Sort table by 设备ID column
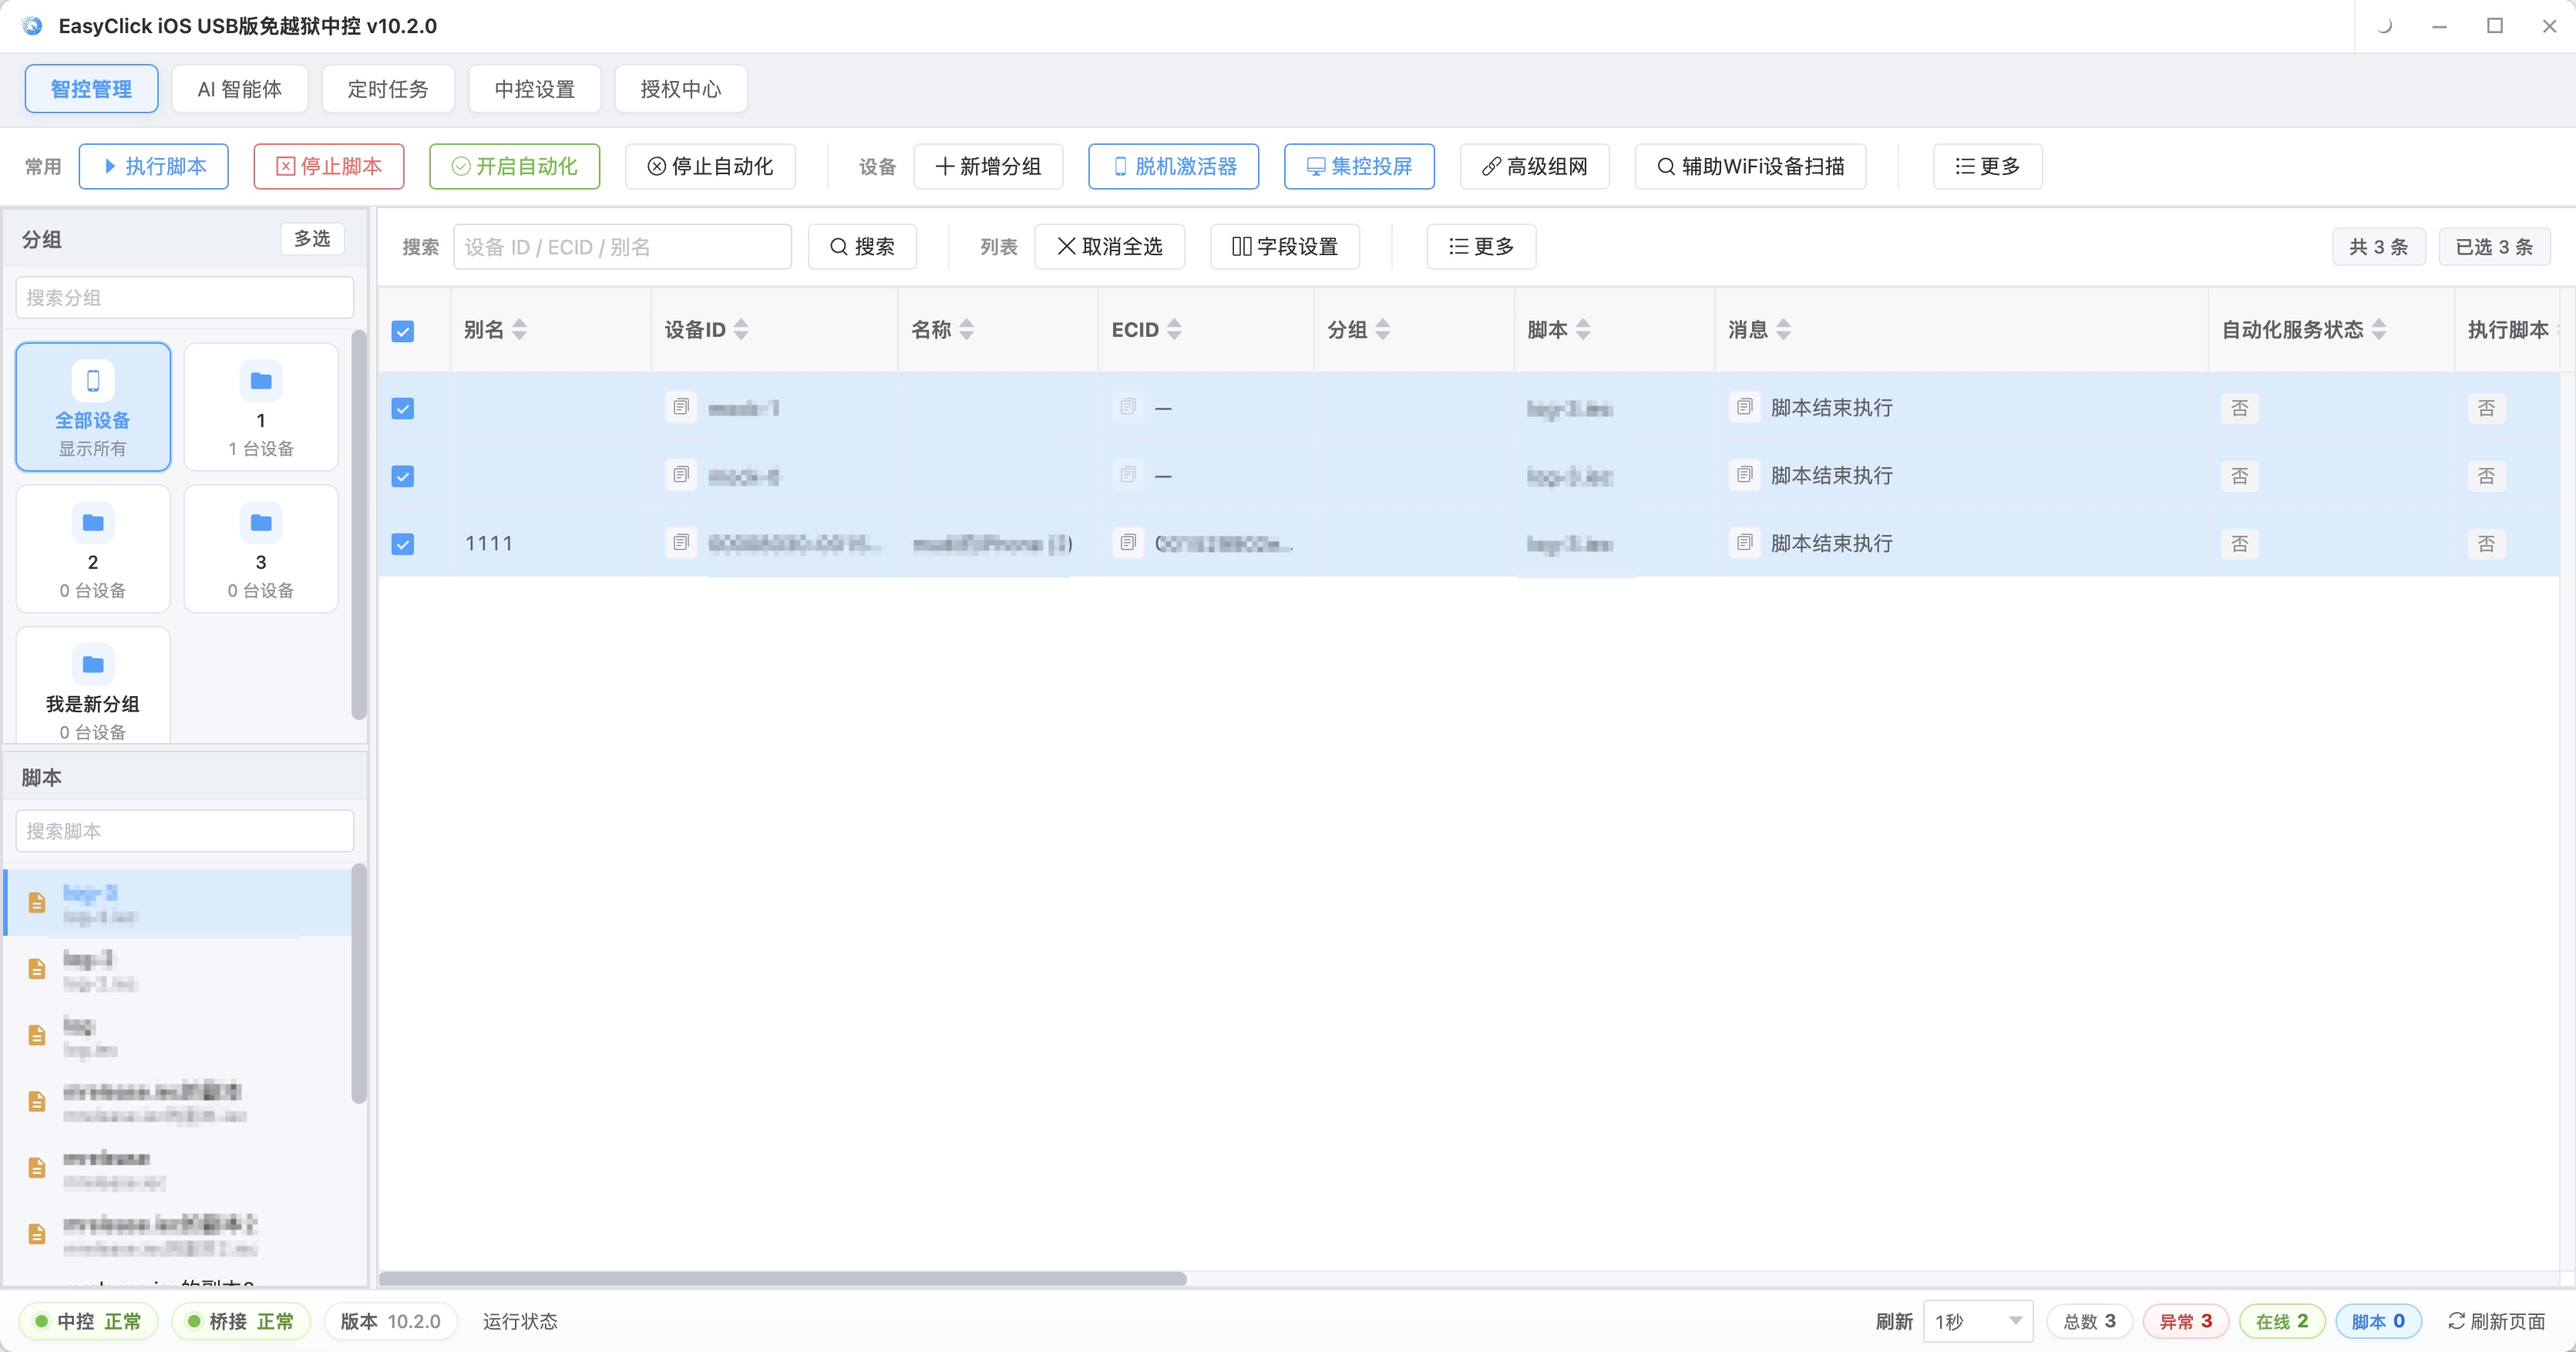This screenshot has width=2576, height=1352. tap(741, 330)
